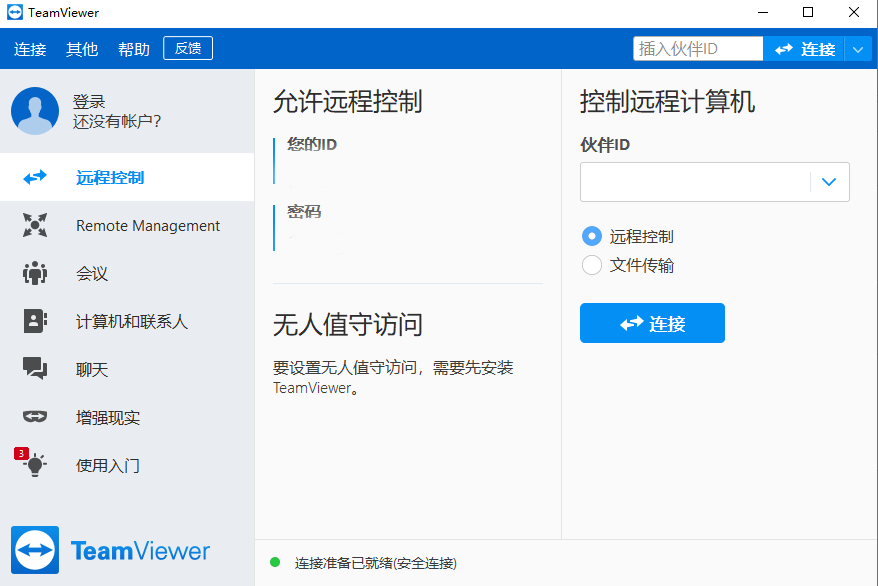Click the contacts book icon

click(35, 321)
